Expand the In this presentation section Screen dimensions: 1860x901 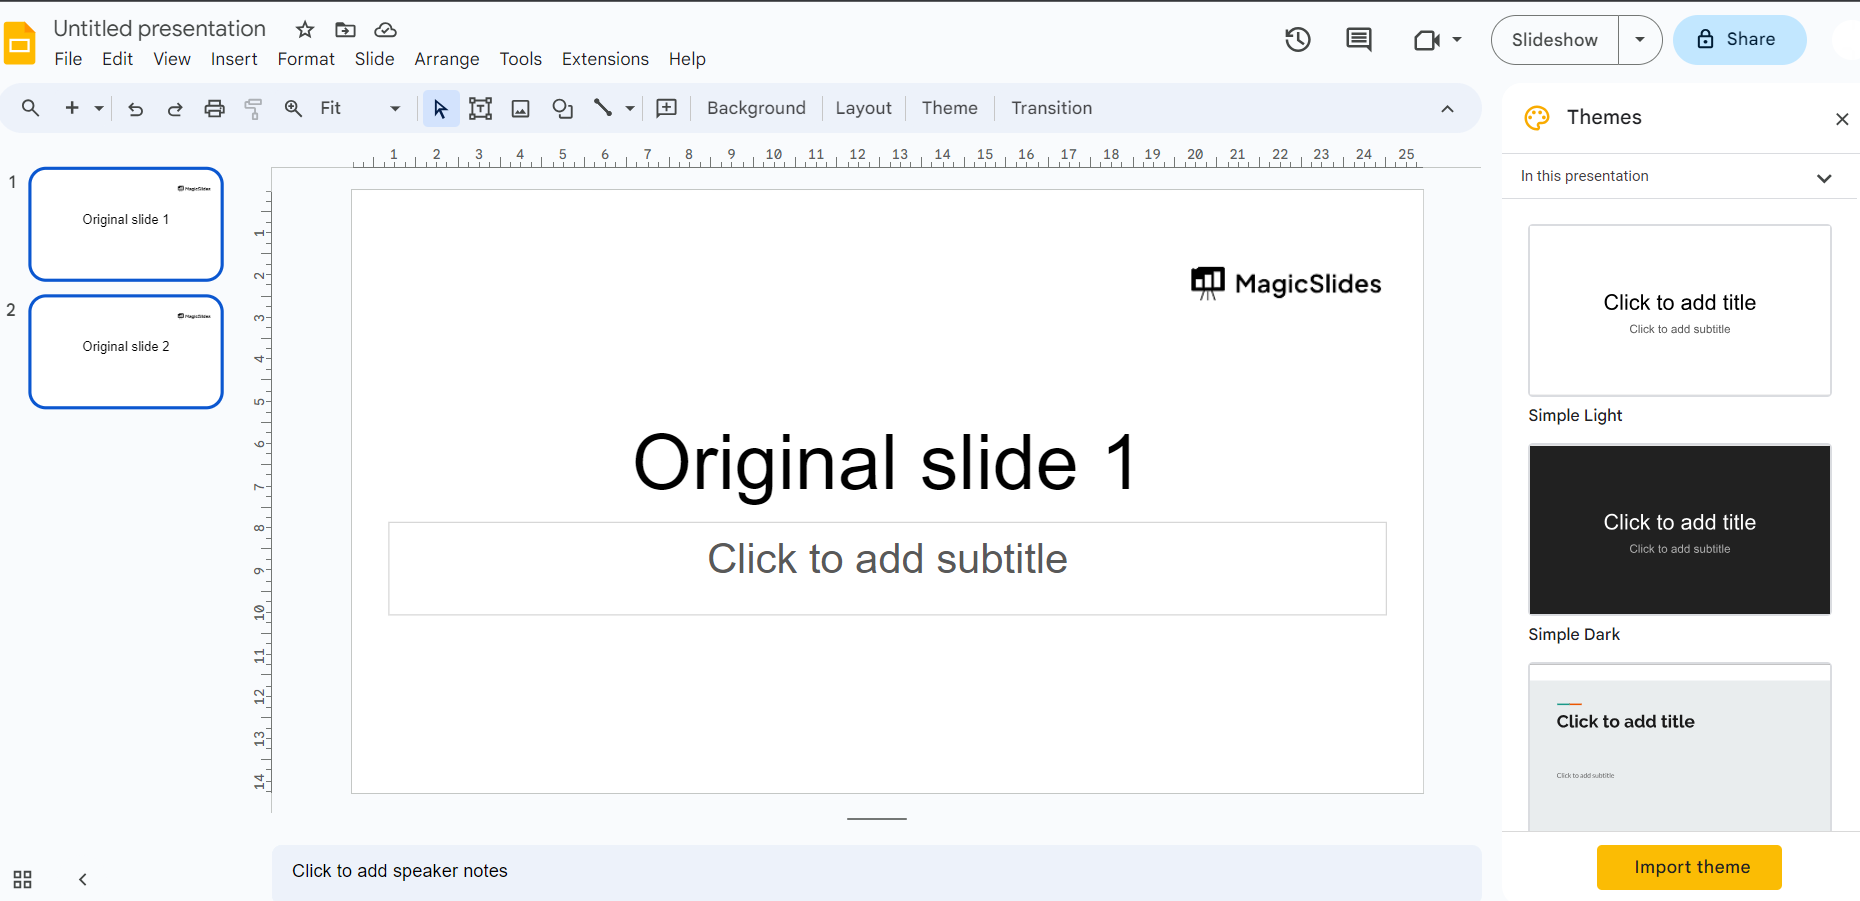pyautogui.click(x=1824, y=178)
